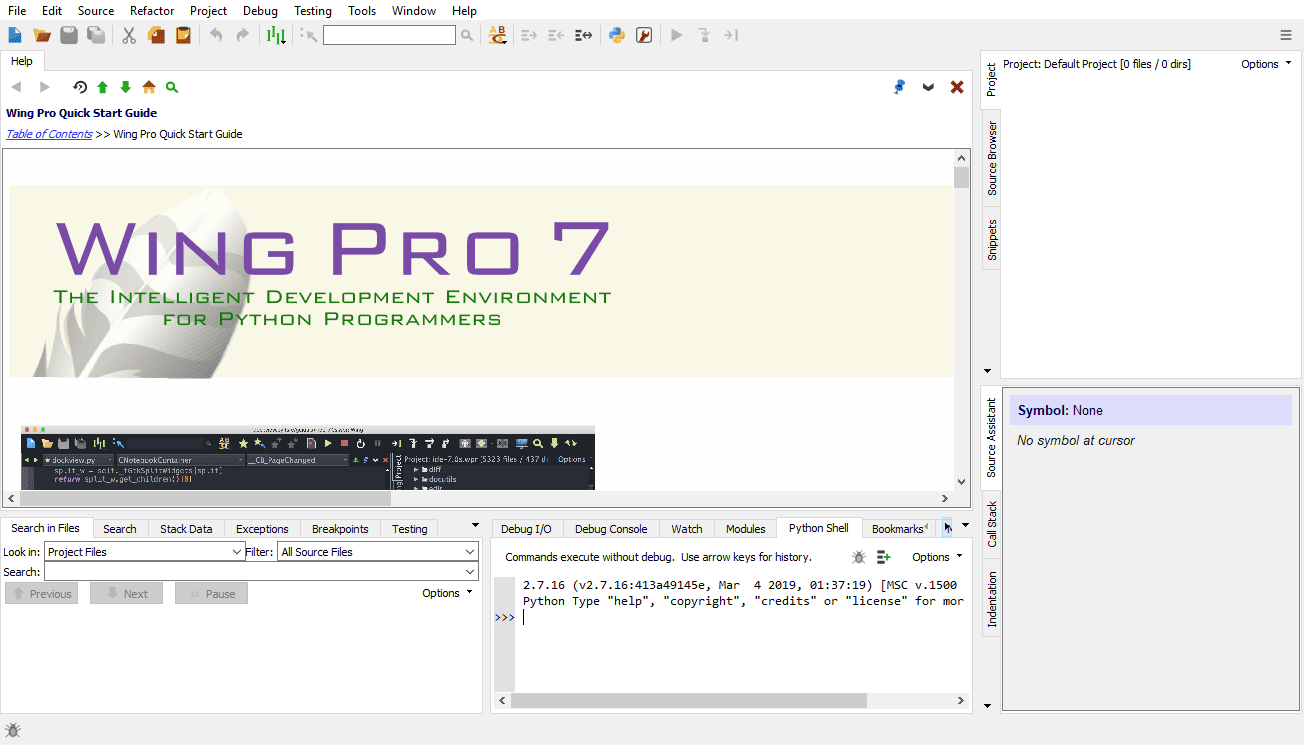Image resolution: width=1304 pixels, height=745 pixels.
Task: Click the bug icon in Python Shell
Action: 859,557
